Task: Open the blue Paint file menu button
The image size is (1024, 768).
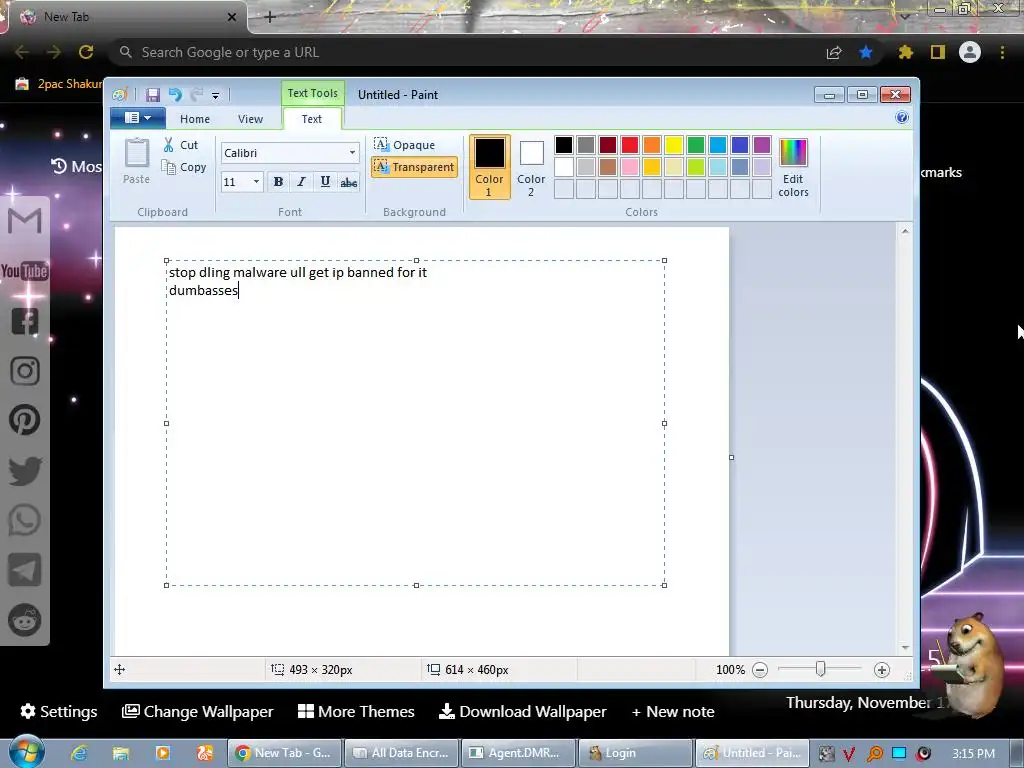Action: (137, 118)
